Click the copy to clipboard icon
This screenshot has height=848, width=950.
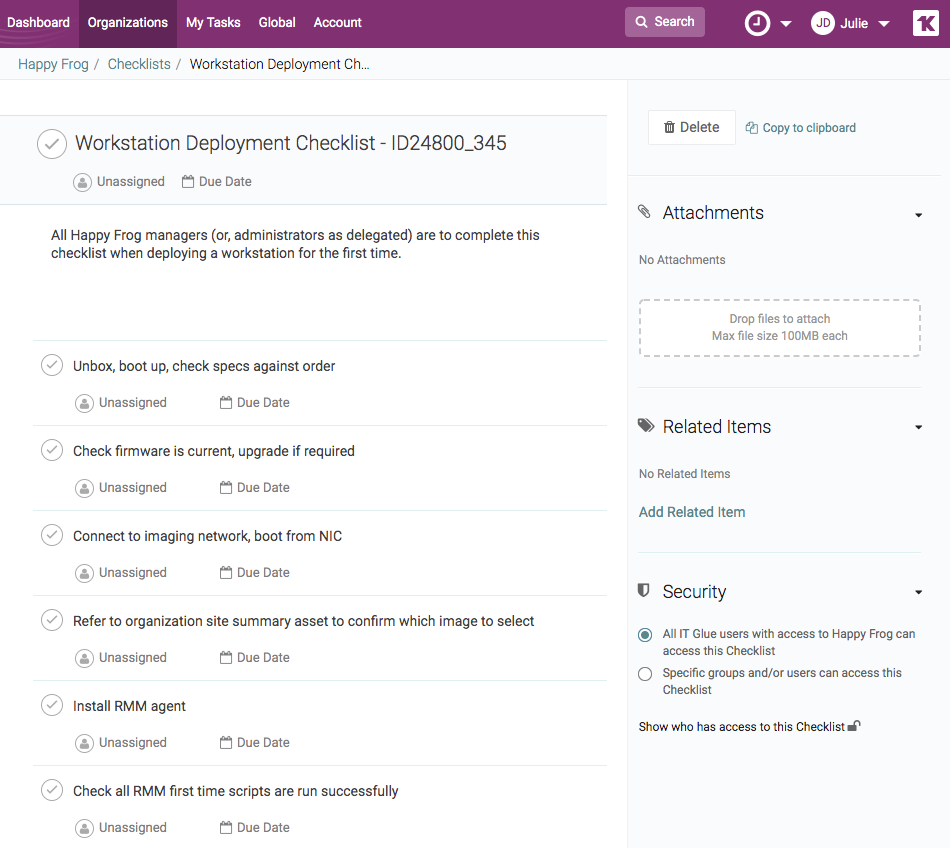pos(751,128)
